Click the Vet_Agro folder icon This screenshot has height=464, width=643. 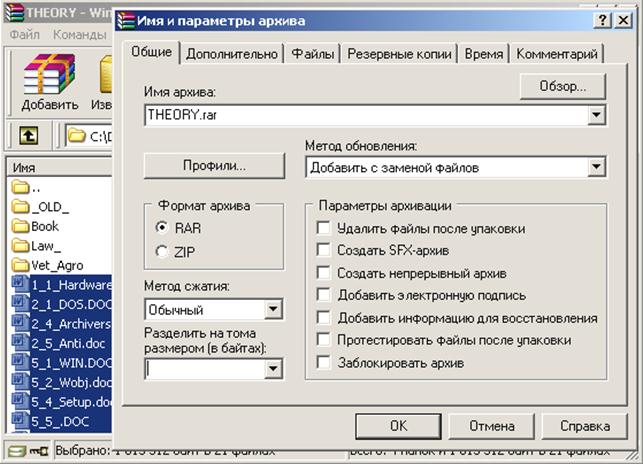21,265
